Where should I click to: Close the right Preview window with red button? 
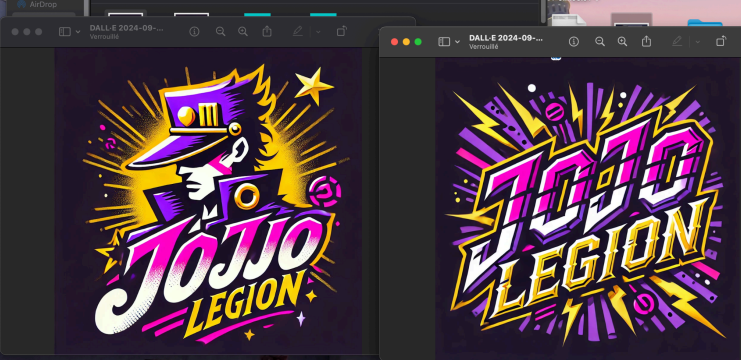point(394,42)
